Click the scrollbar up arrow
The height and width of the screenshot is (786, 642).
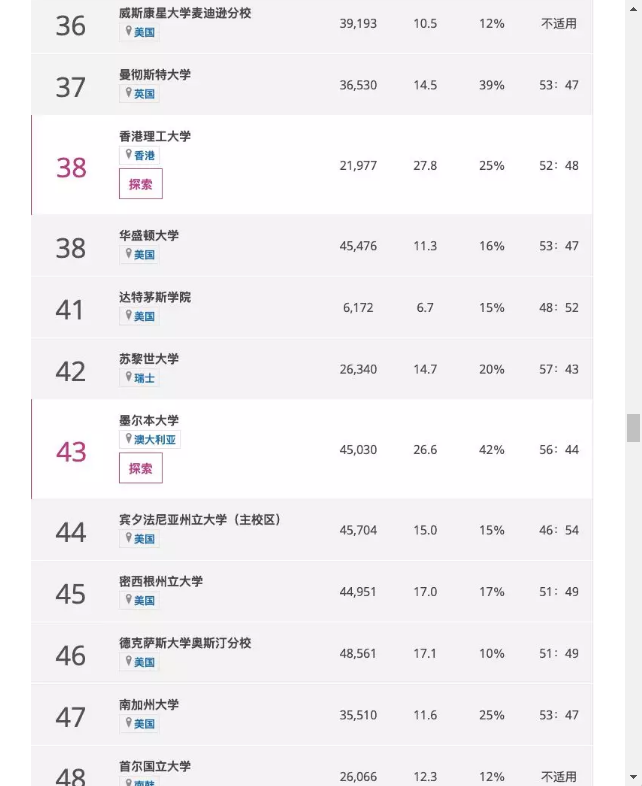coord(633,9)
